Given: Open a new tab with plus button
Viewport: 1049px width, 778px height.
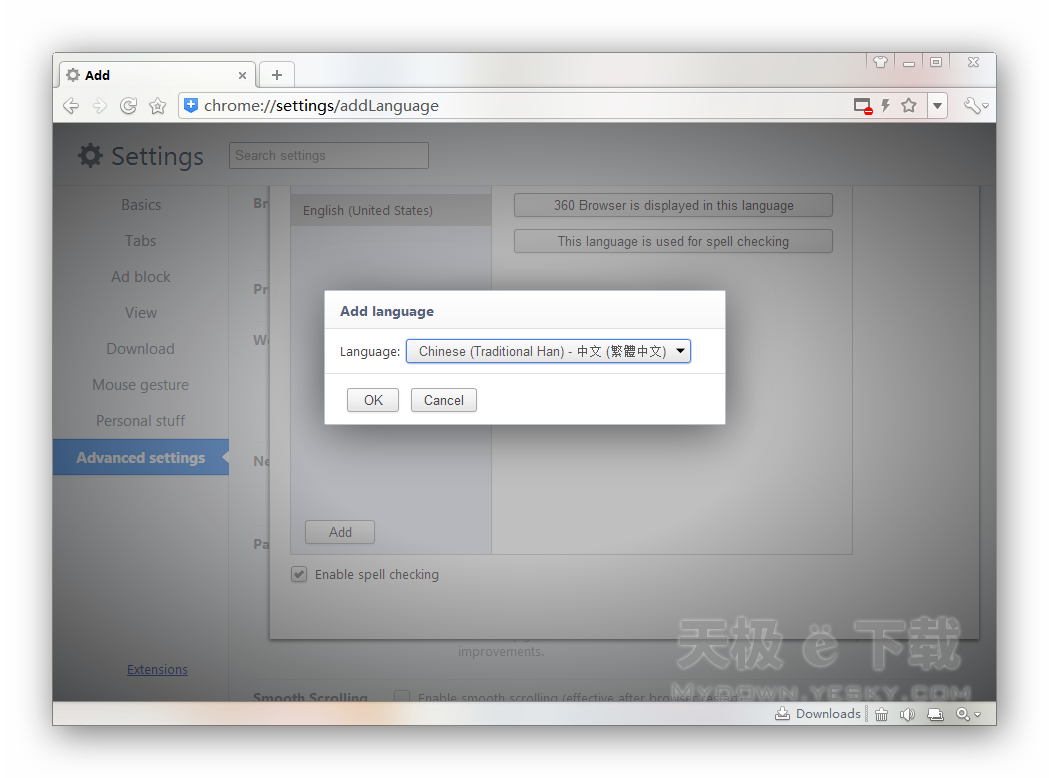Looking at the screenshot, I should [277, 75].
